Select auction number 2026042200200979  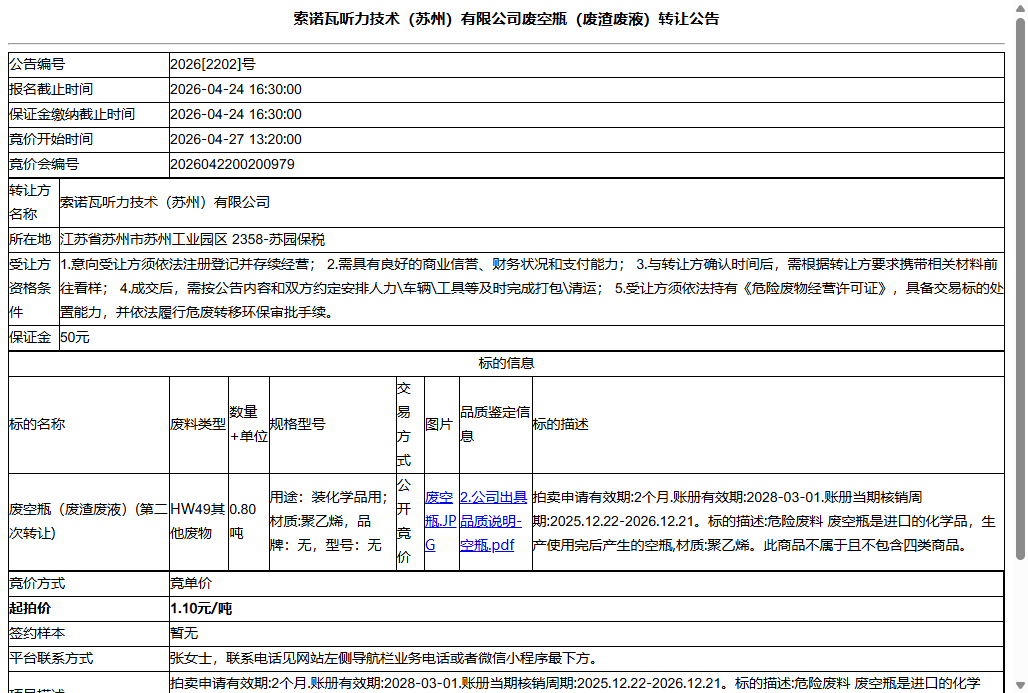(x=233, y=164)
